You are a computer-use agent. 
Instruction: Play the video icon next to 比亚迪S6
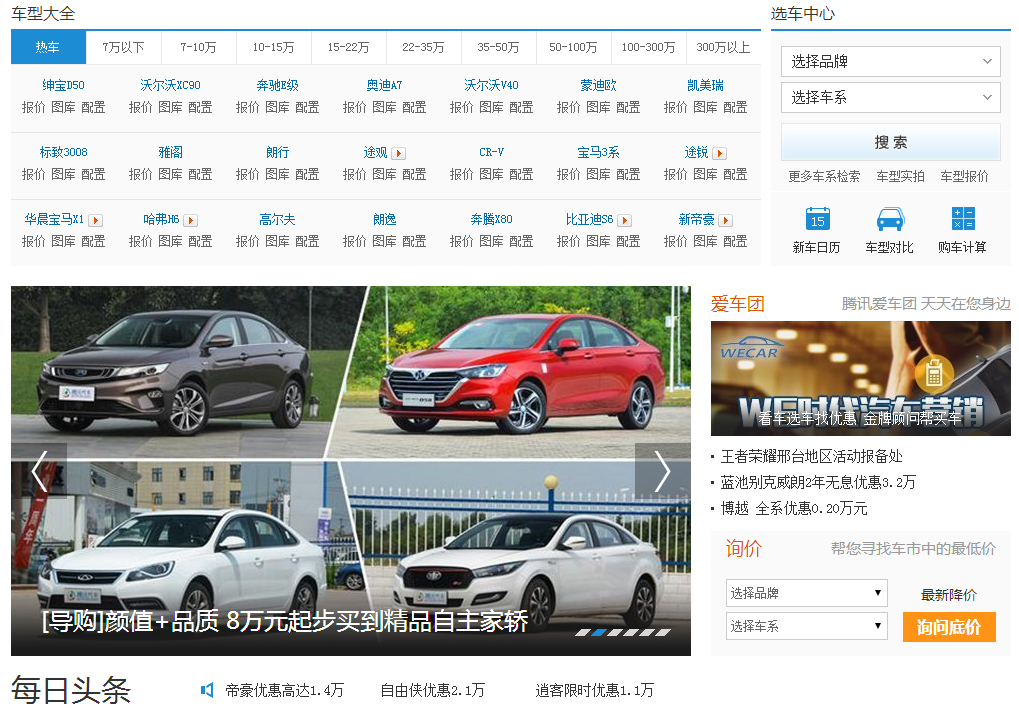625,221
